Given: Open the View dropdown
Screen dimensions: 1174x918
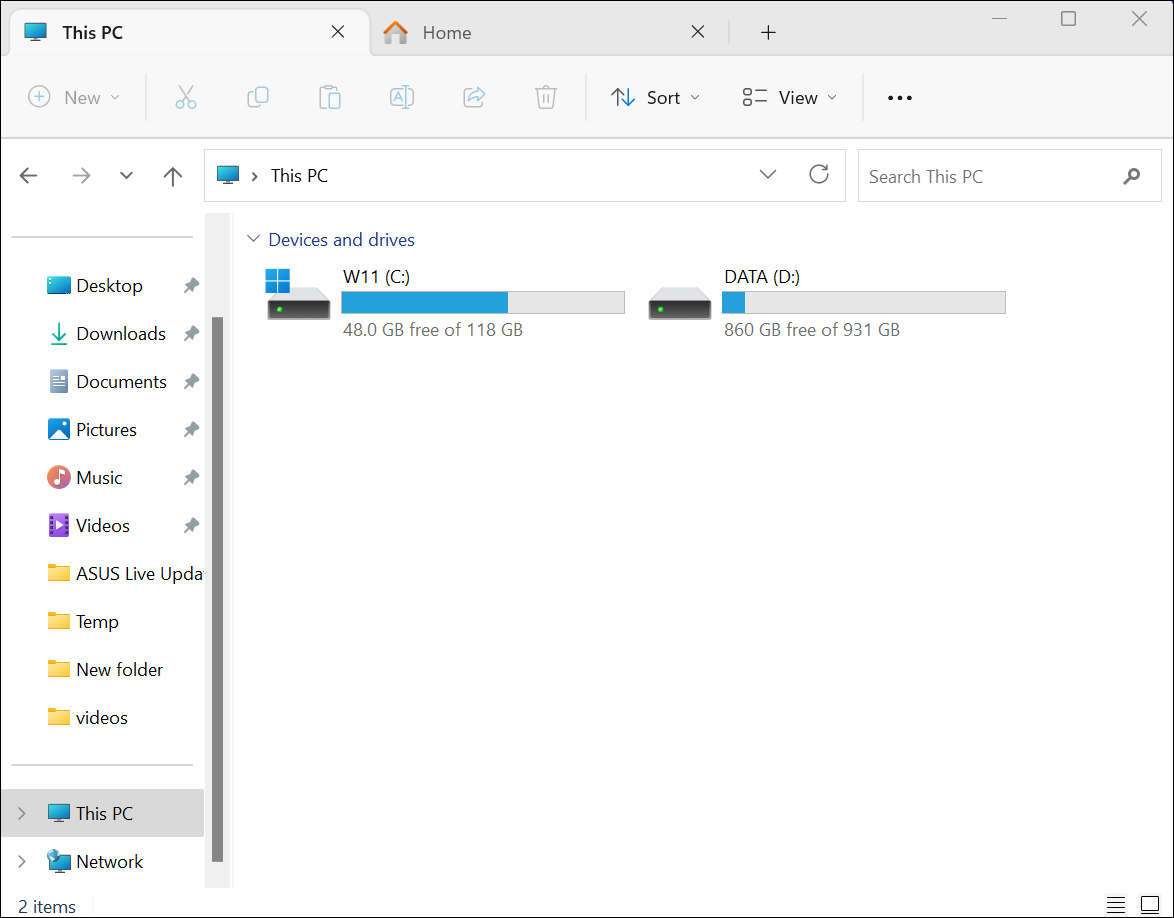Looking at the screenshot, I should pyautogui.click(x=788, y=97).
